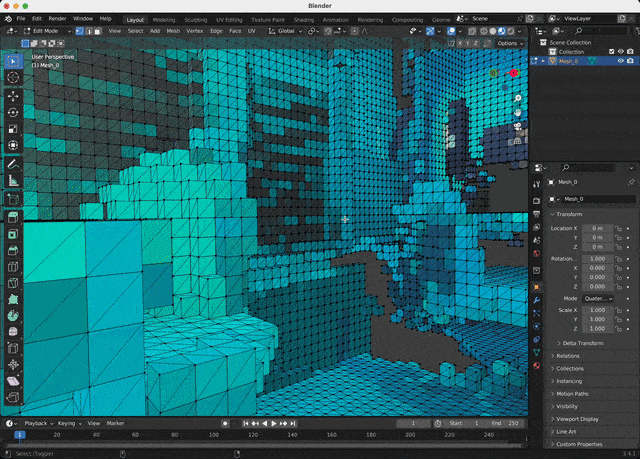Select the Cursor tool in the left toolbar
640x459 pixels.
[x=13, y=78]
